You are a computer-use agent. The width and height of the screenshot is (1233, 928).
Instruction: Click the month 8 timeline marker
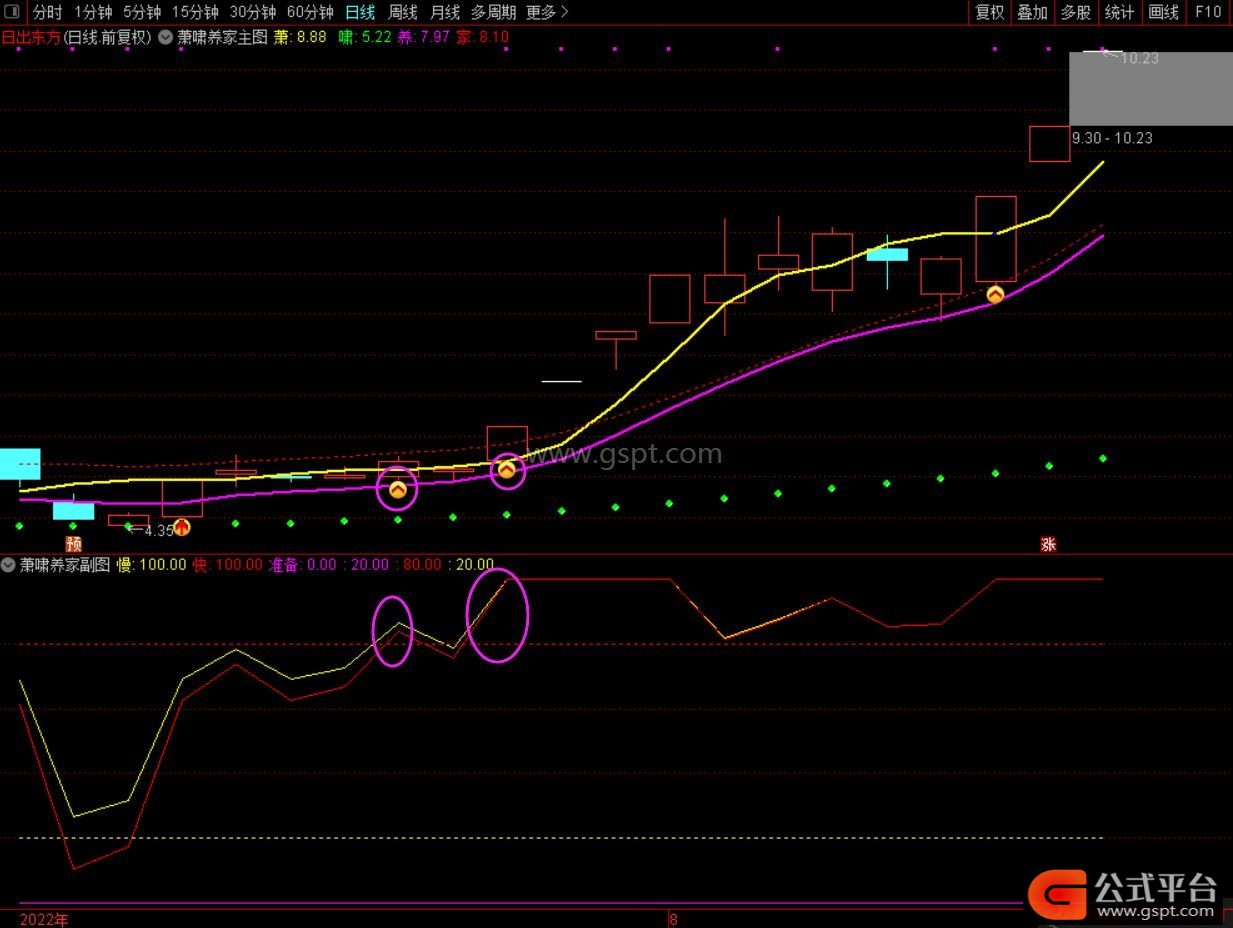pyautogui.click(x=673, y=919)
